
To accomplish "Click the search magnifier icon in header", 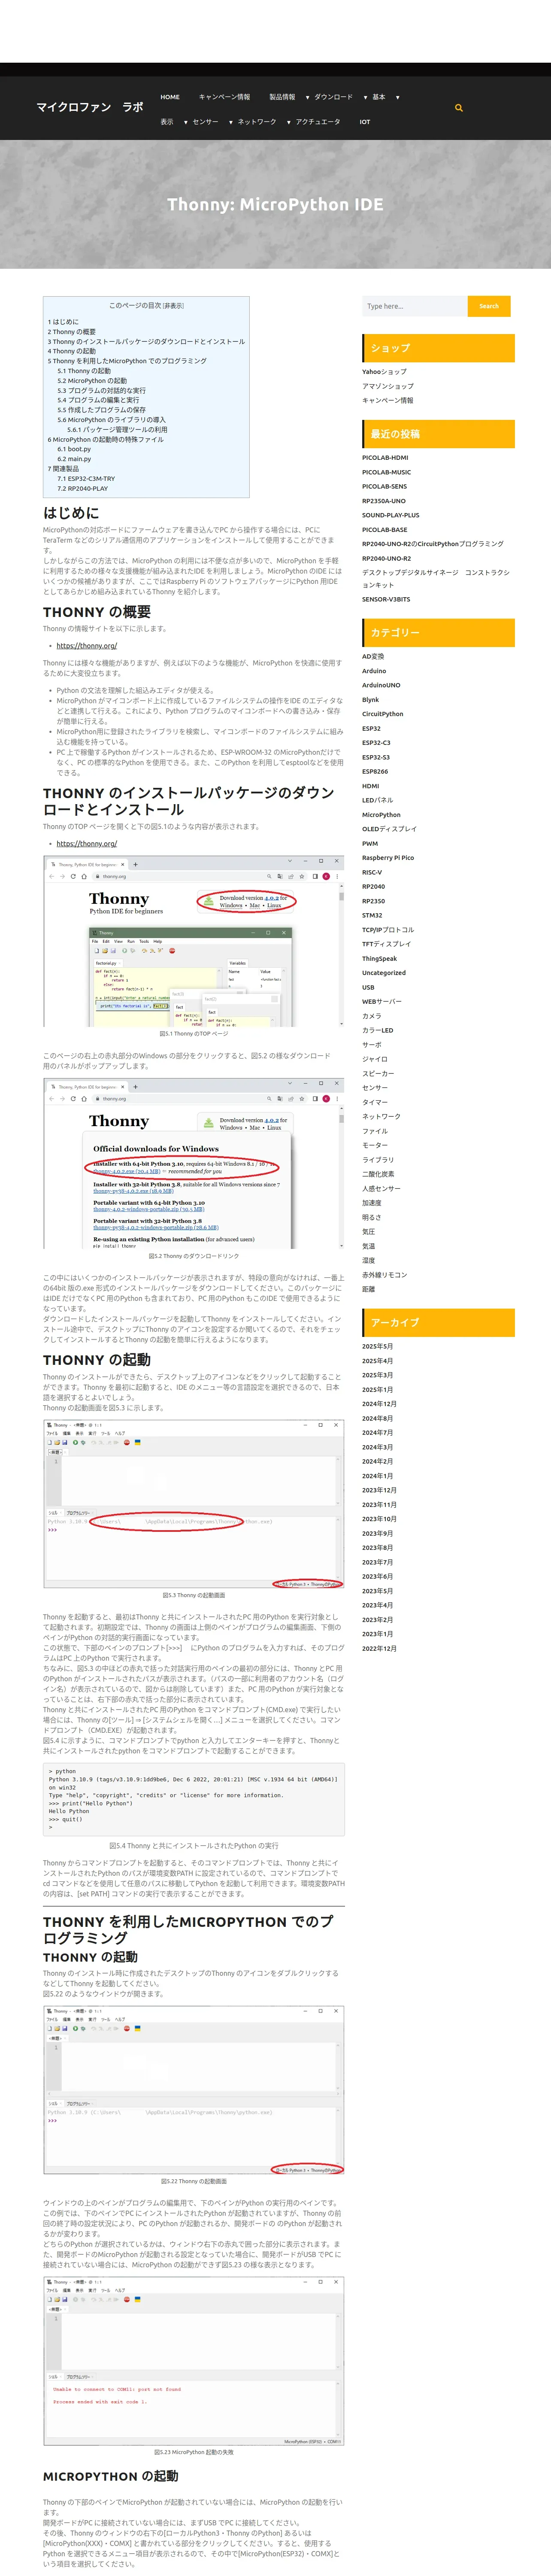I will coord(459,108).
